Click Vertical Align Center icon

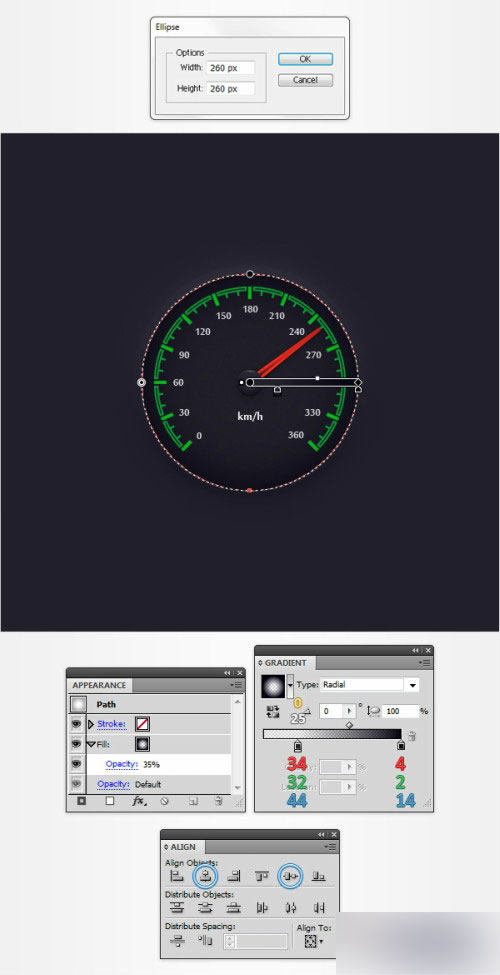click(x=290, y=876)
